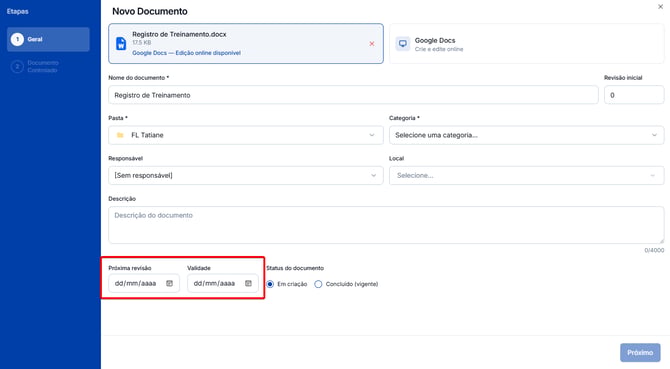Viewport: 670px width, 369px height.
Task: Click the Google Docs monitor icon
Action: [x=403, y=44]
